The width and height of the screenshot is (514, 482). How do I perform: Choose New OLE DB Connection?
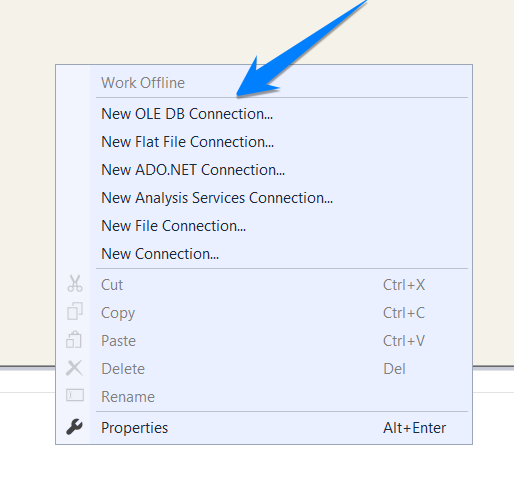click(x=187, y=114)
